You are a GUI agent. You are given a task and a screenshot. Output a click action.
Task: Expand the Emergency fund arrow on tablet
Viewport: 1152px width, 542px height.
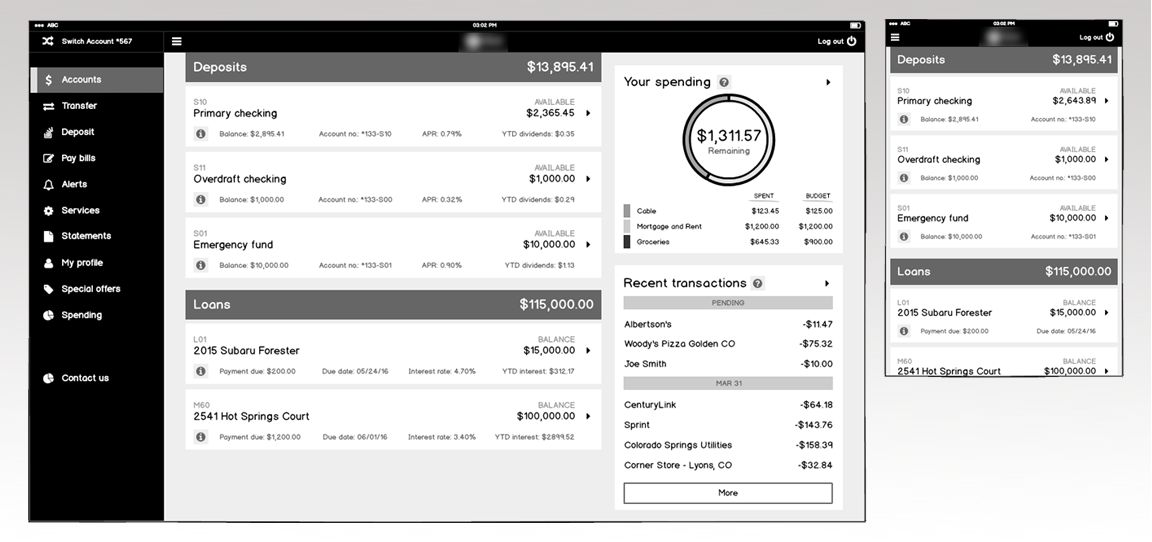(x=588, y=245)
